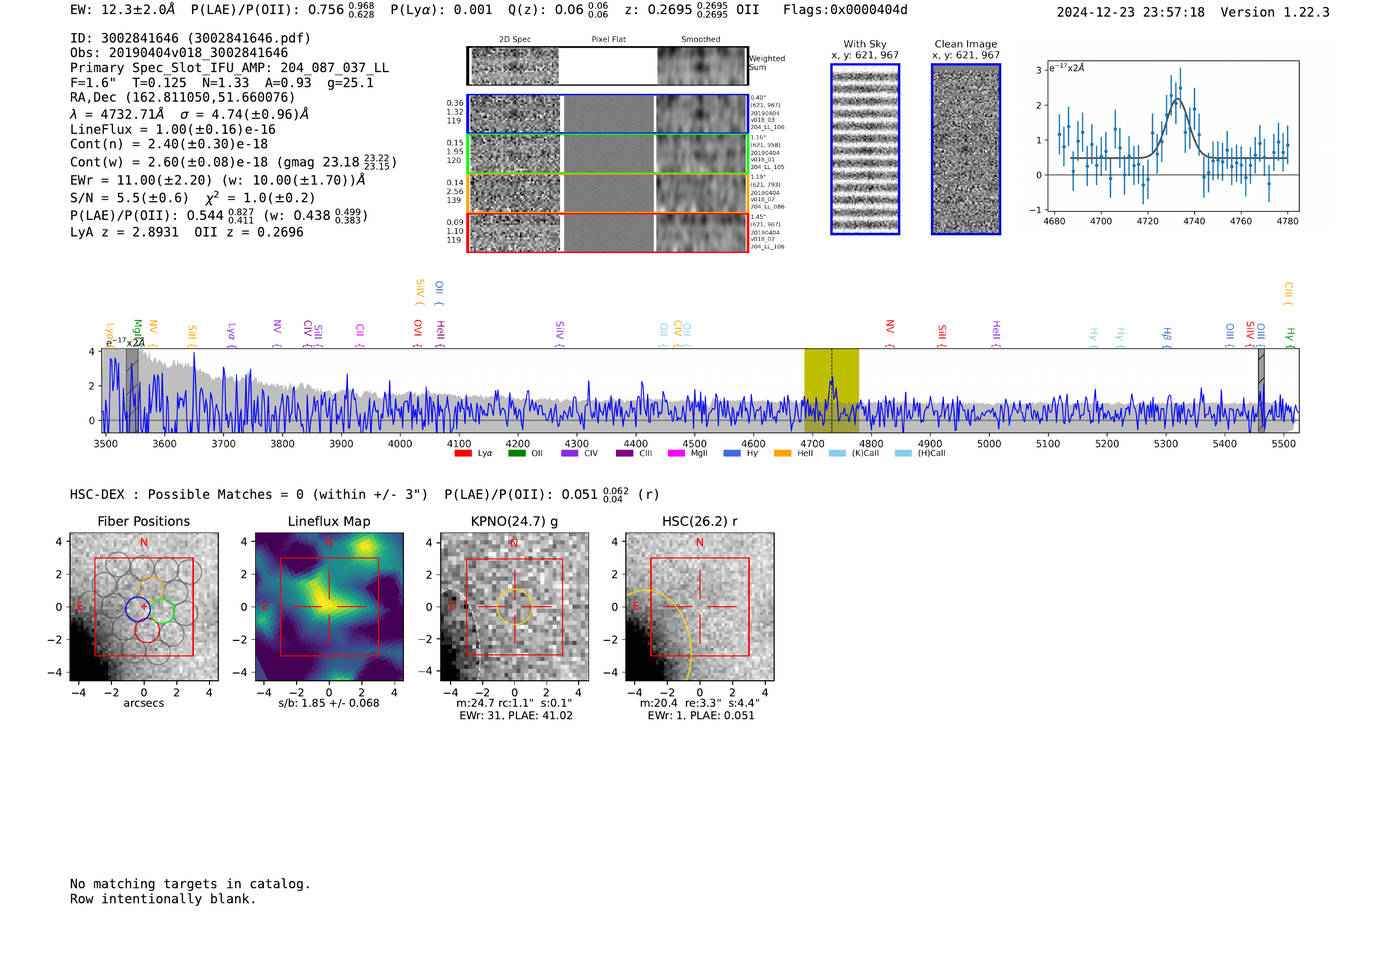Select the green-bordered 2D spectrum row
The image size is (1400, 953).
coord(607,154)
